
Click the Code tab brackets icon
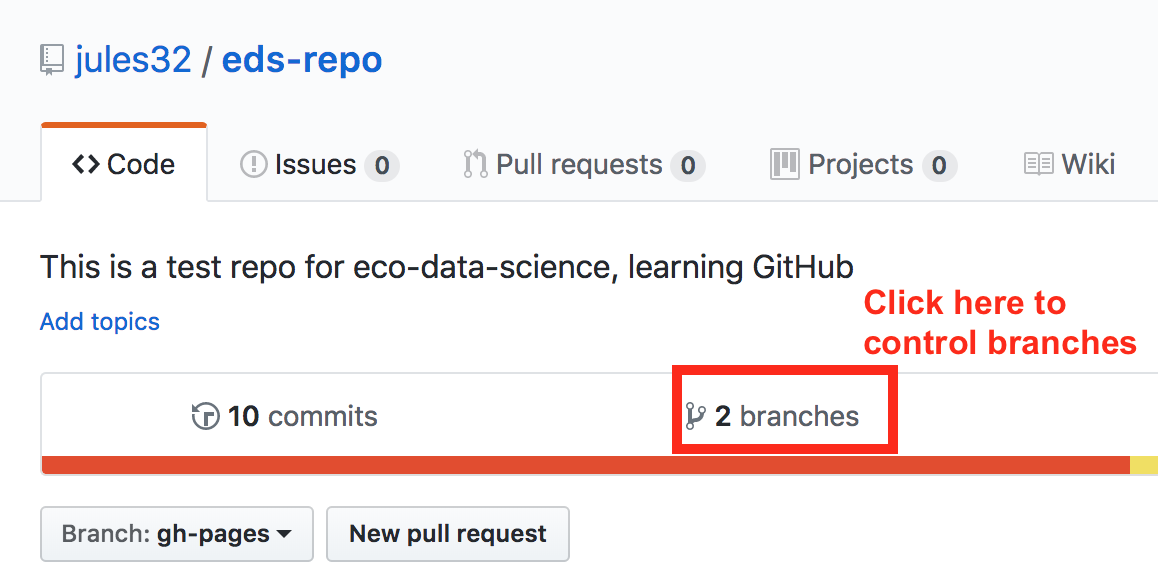point(86,164)
